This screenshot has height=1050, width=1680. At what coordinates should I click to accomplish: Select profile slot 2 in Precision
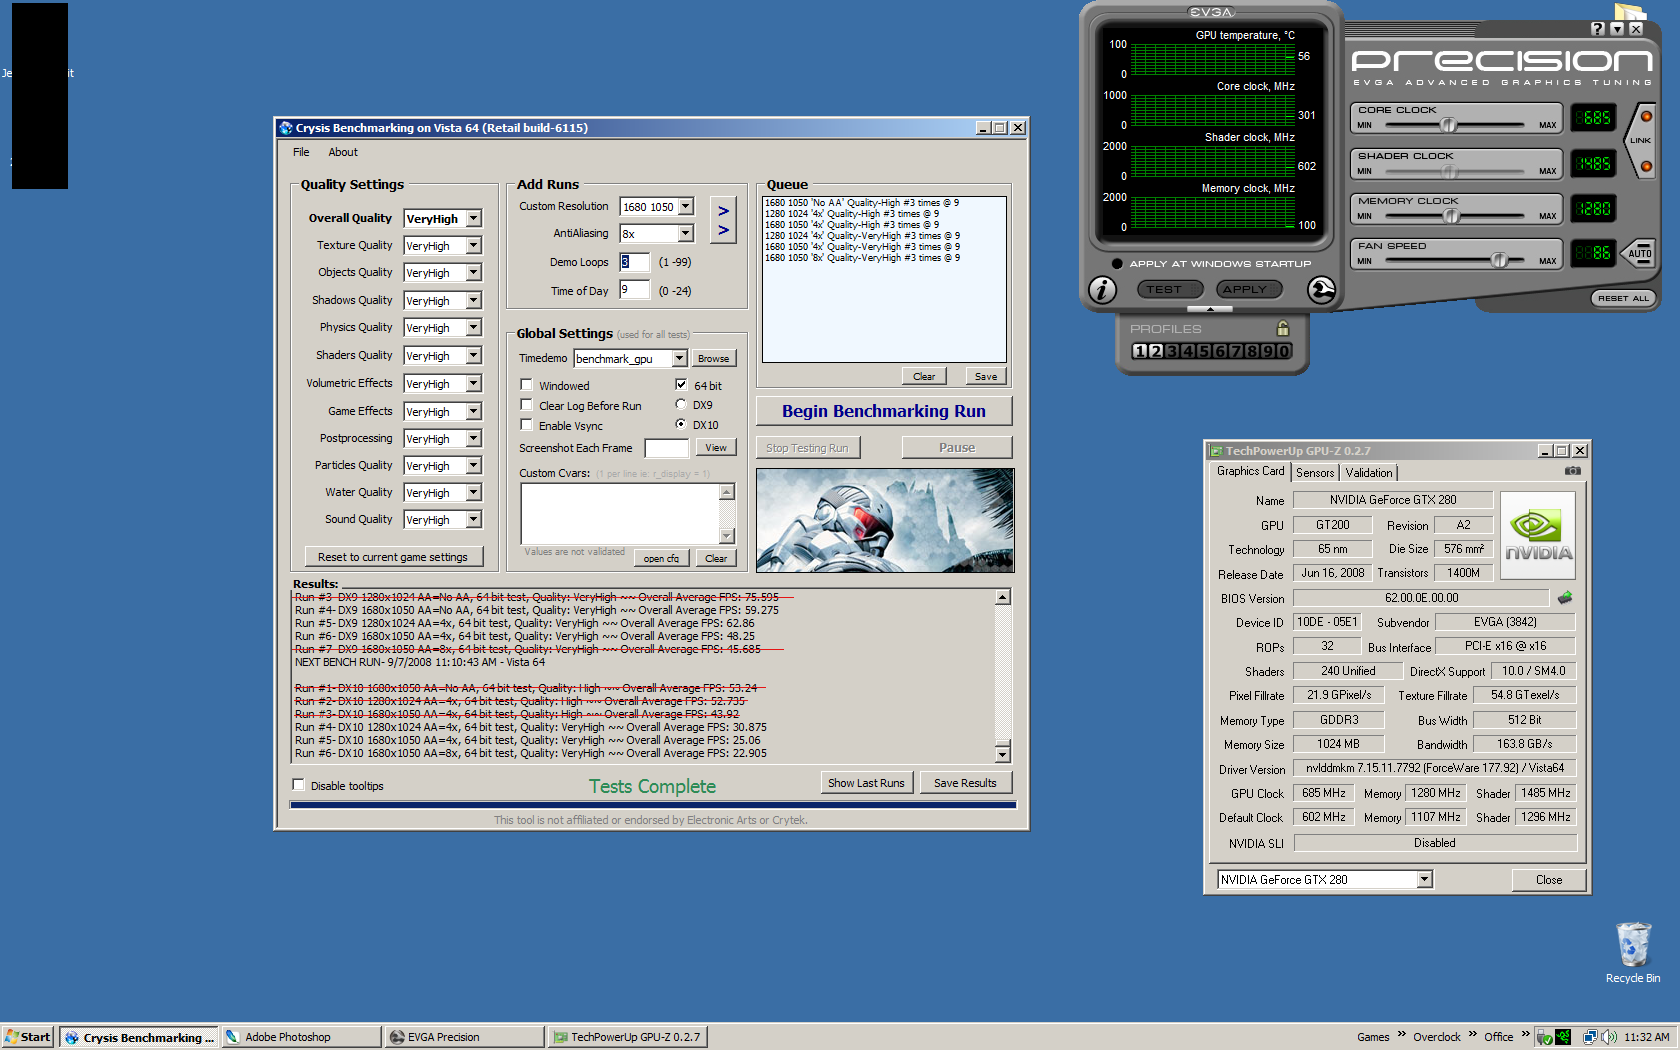1155,351
